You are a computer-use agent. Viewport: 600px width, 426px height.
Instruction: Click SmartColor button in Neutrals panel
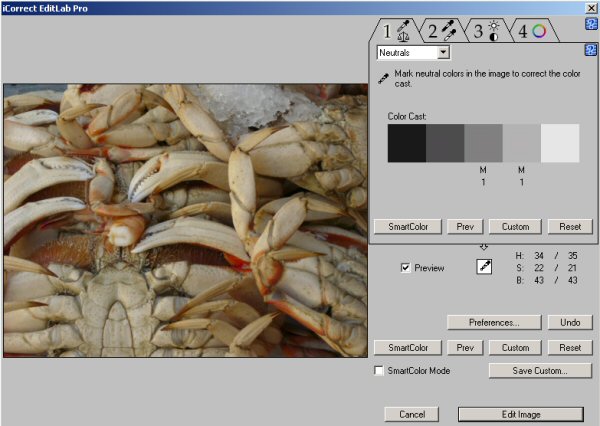(408, 227)
